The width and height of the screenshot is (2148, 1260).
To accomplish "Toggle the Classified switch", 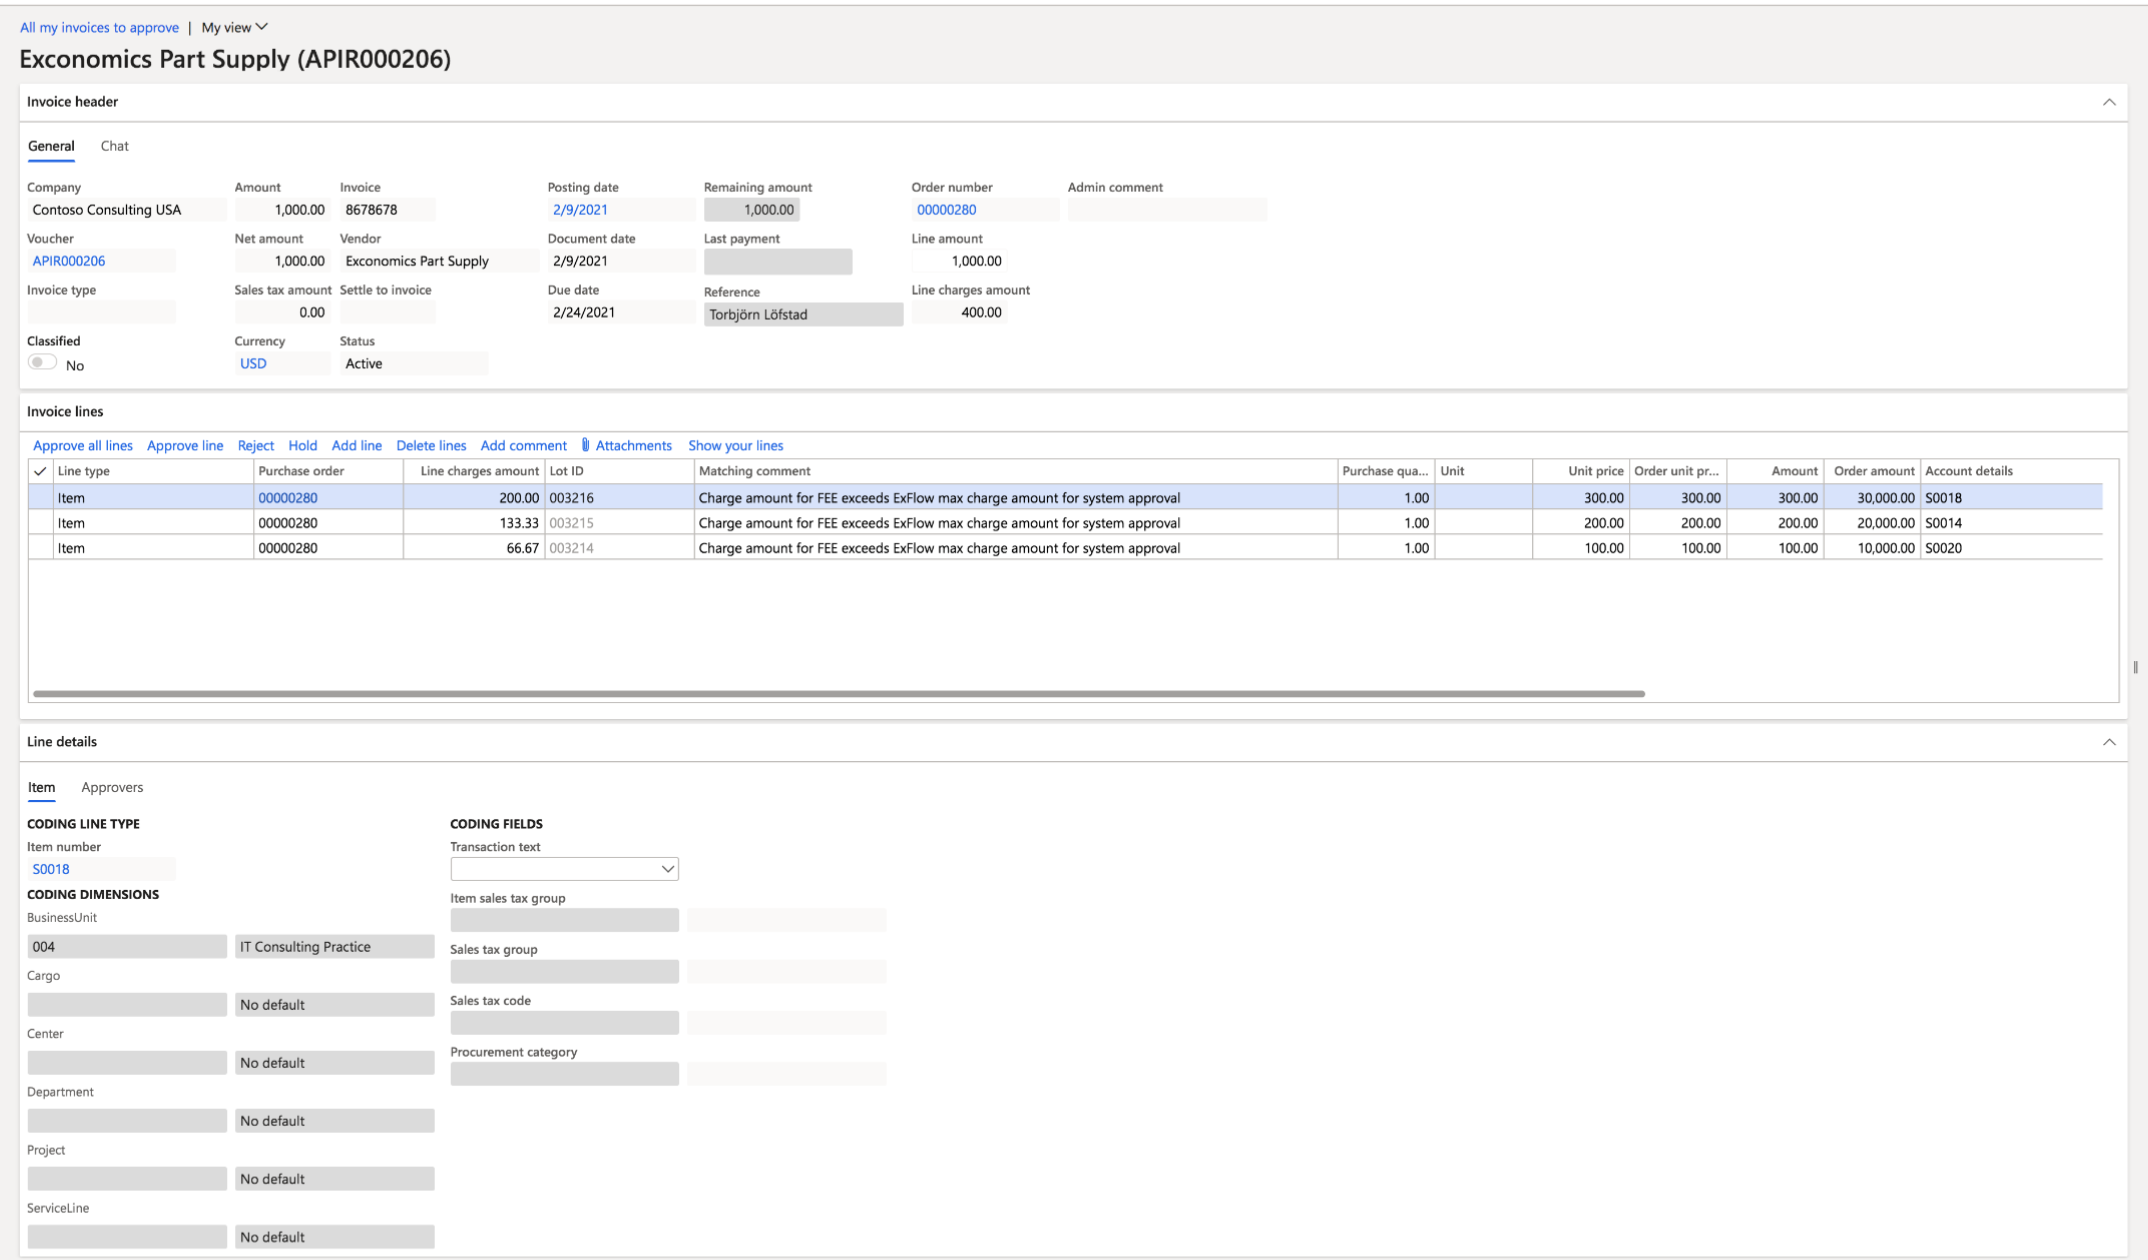I will tap(42, 362).
